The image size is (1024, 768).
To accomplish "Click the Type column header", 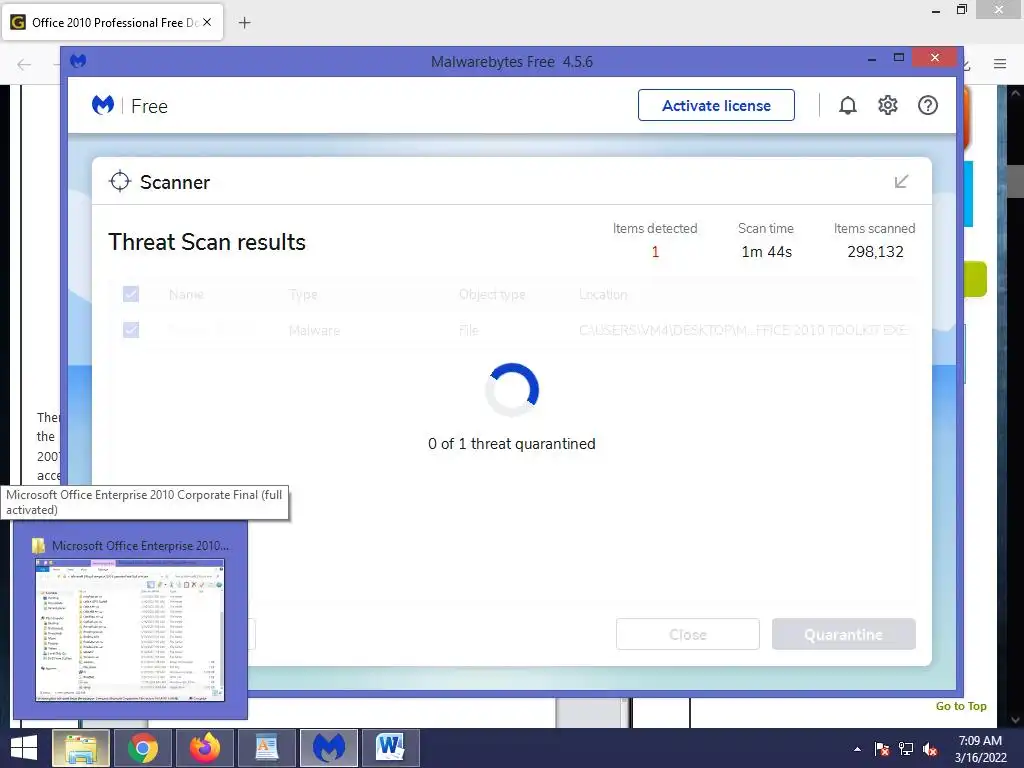I will point(303,295).
